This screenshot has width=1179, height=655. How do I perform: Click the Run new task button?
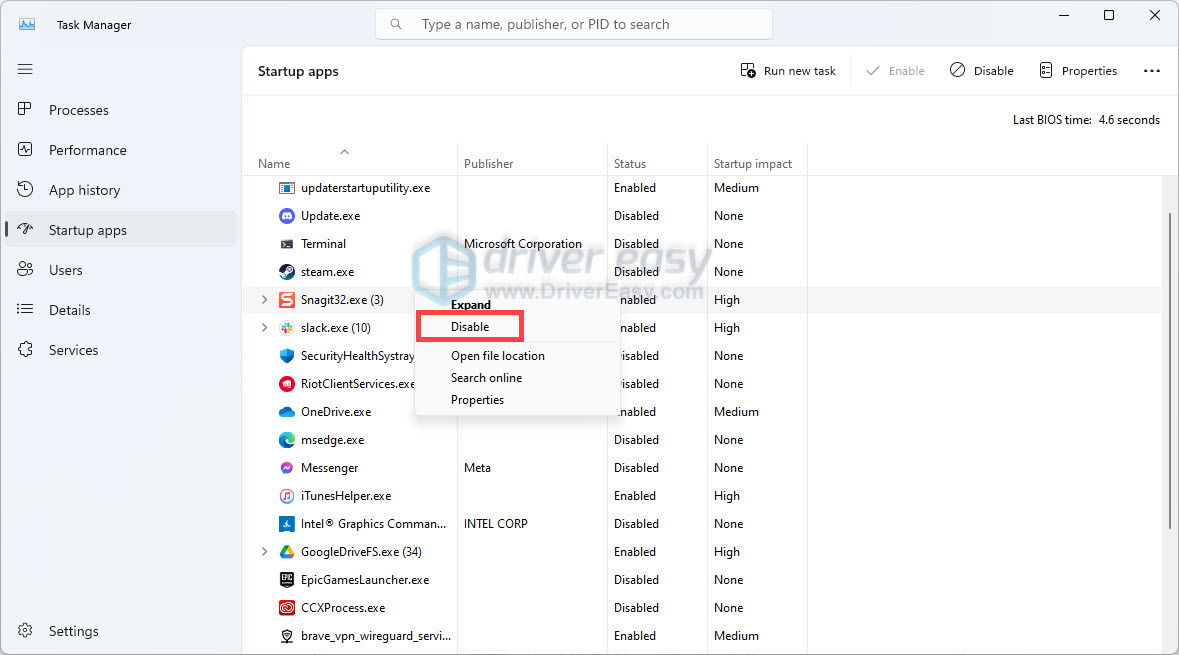click(788, 71)
